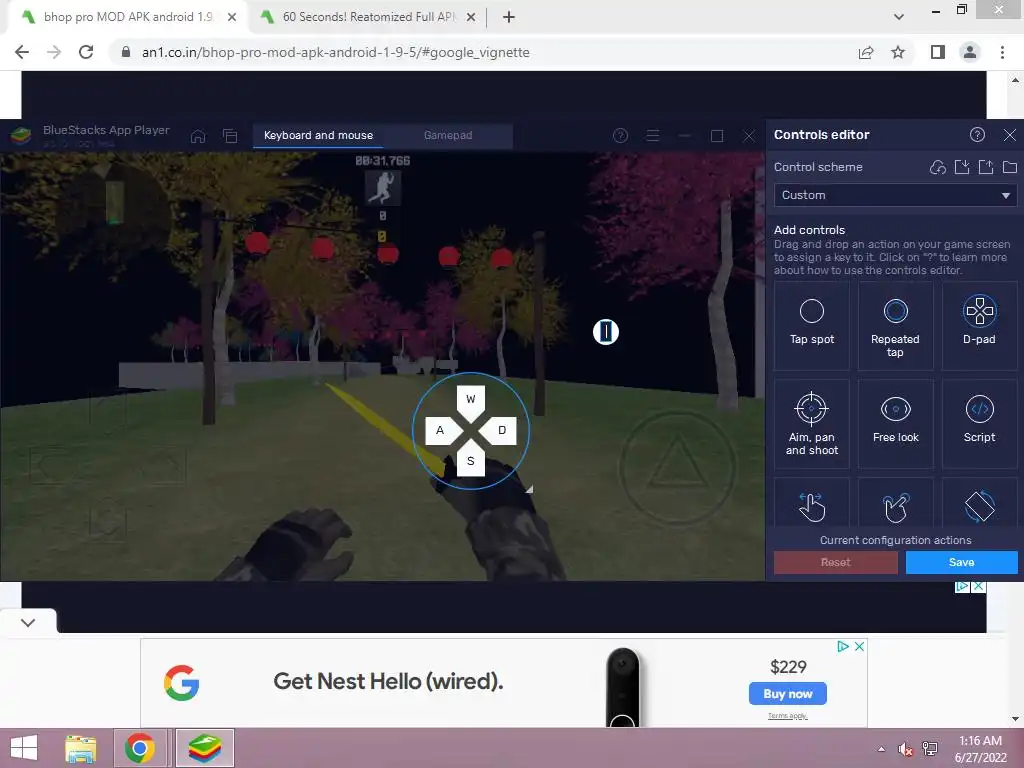Switch to Gamepad tab
The height and width of the screenshot is (768, 1024).
[448, 135]
